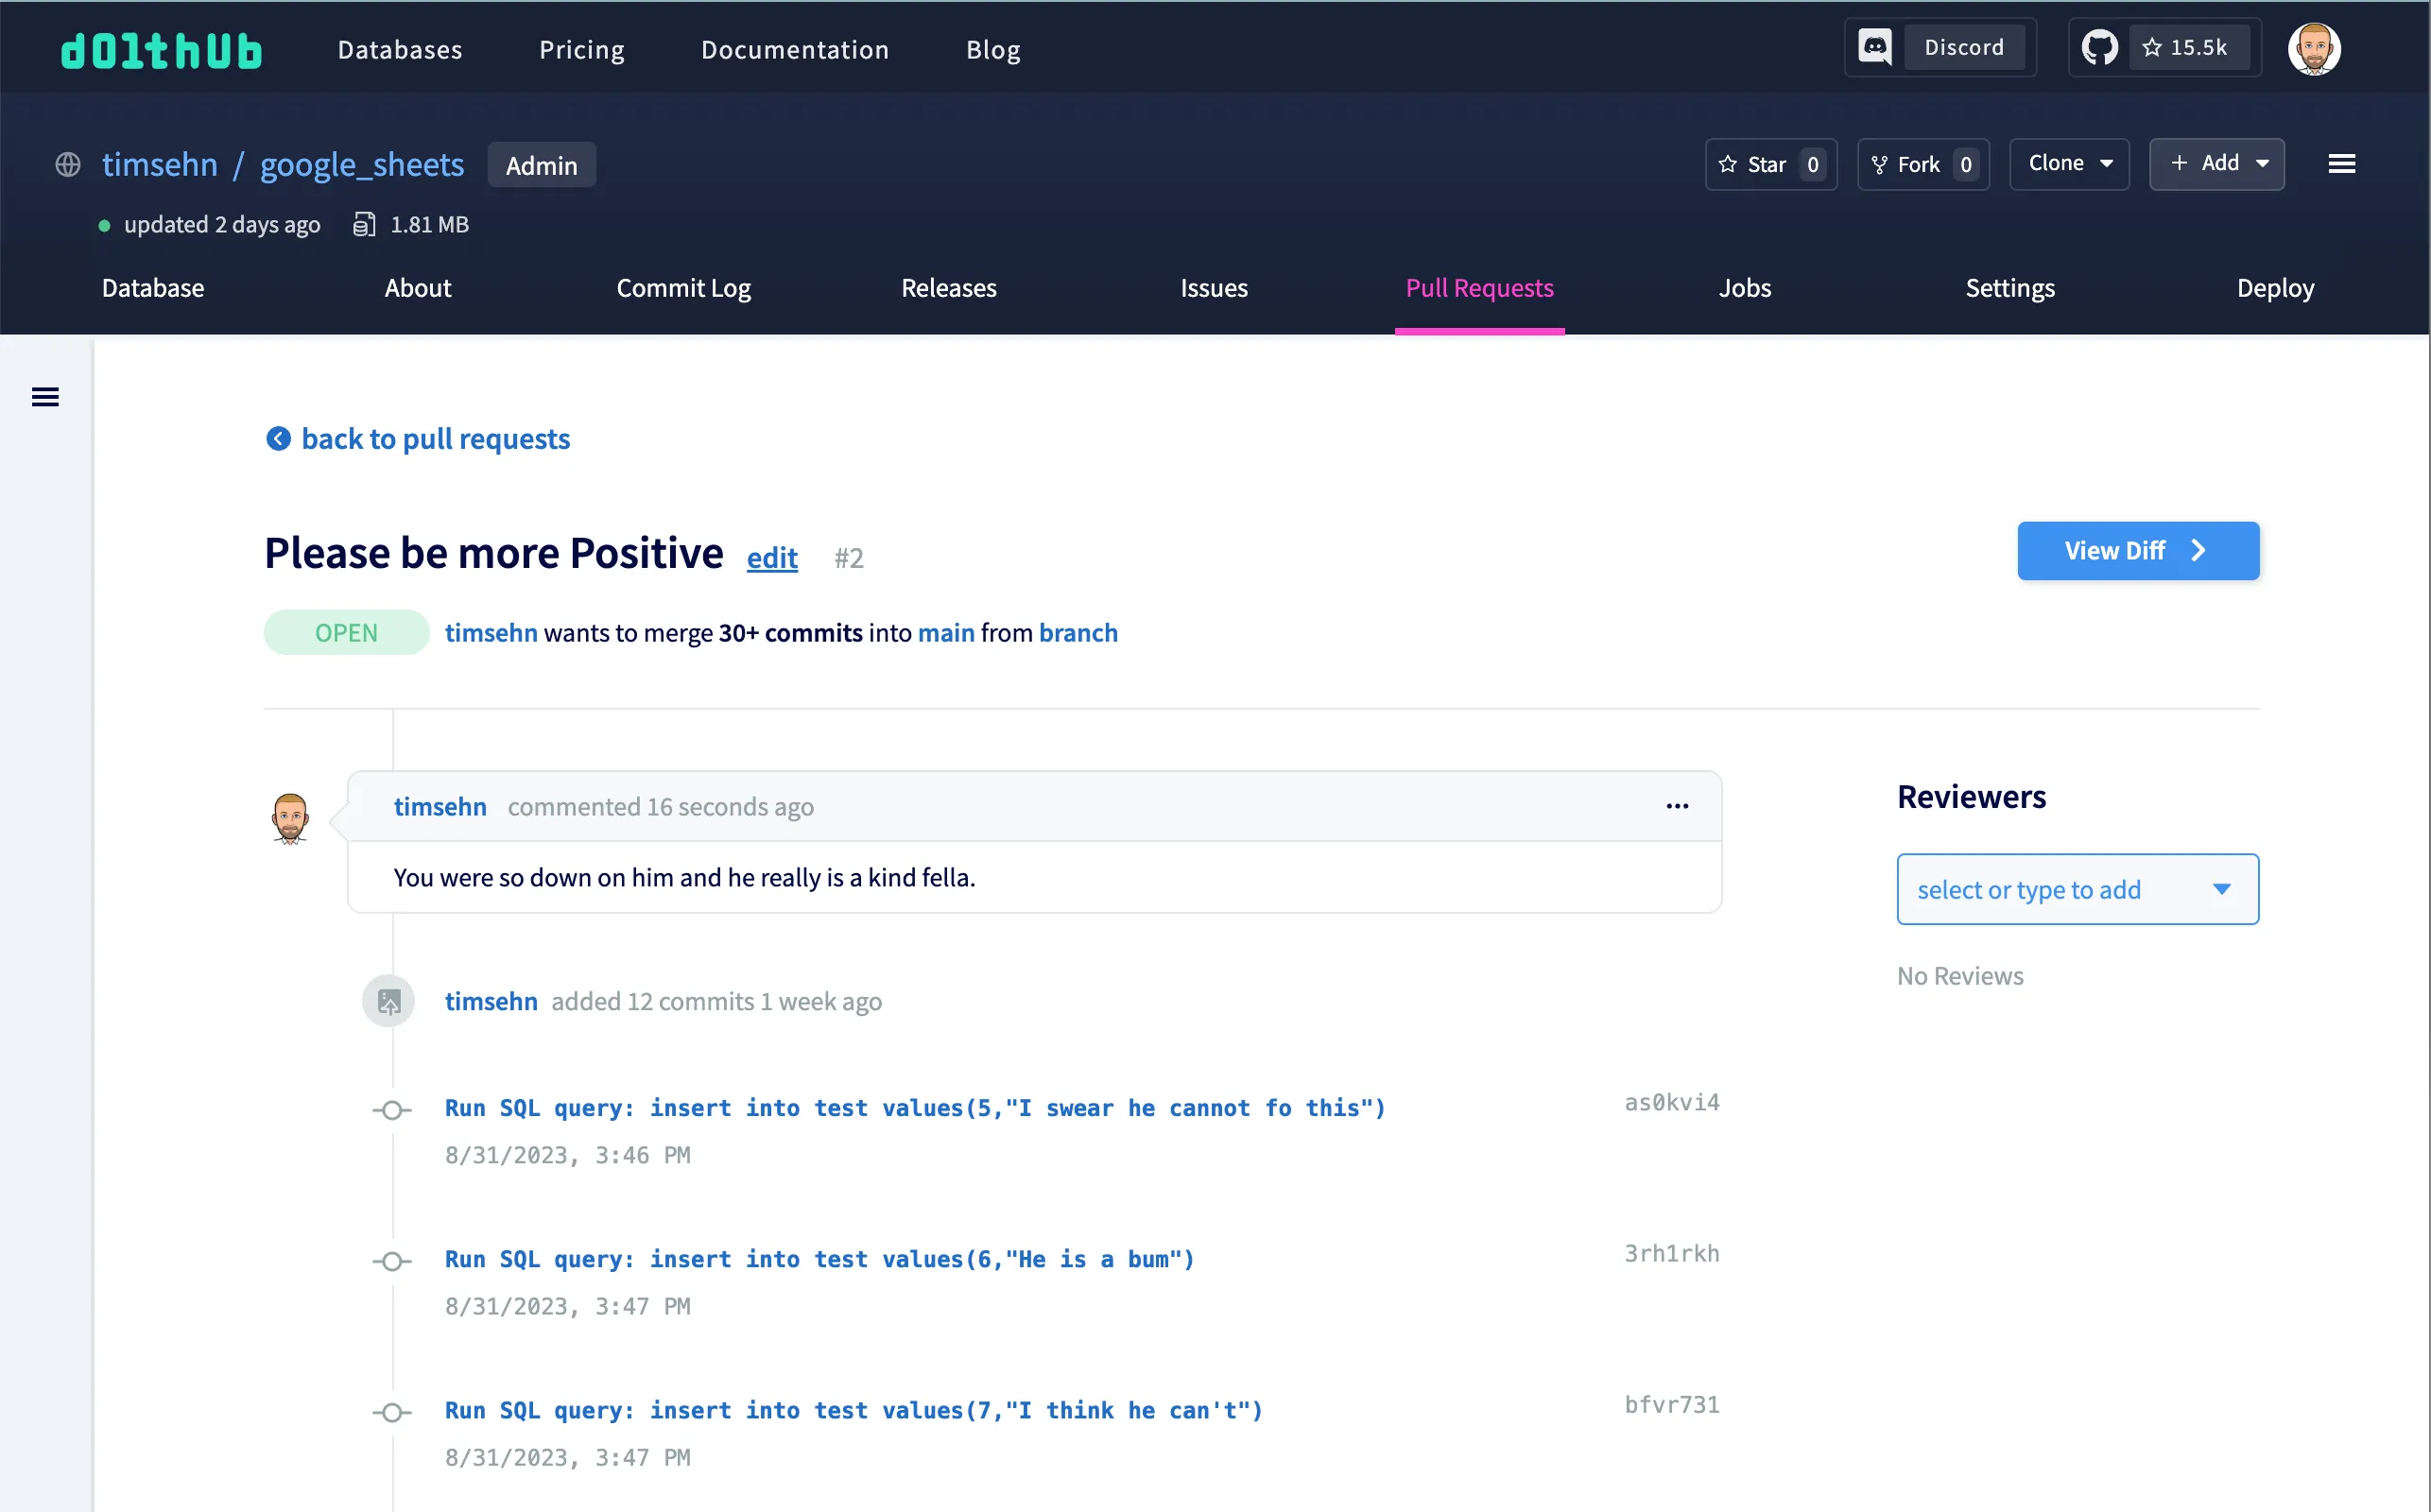
Task: Open the reviewers select or type dropdown
Action: [2077, 888]
